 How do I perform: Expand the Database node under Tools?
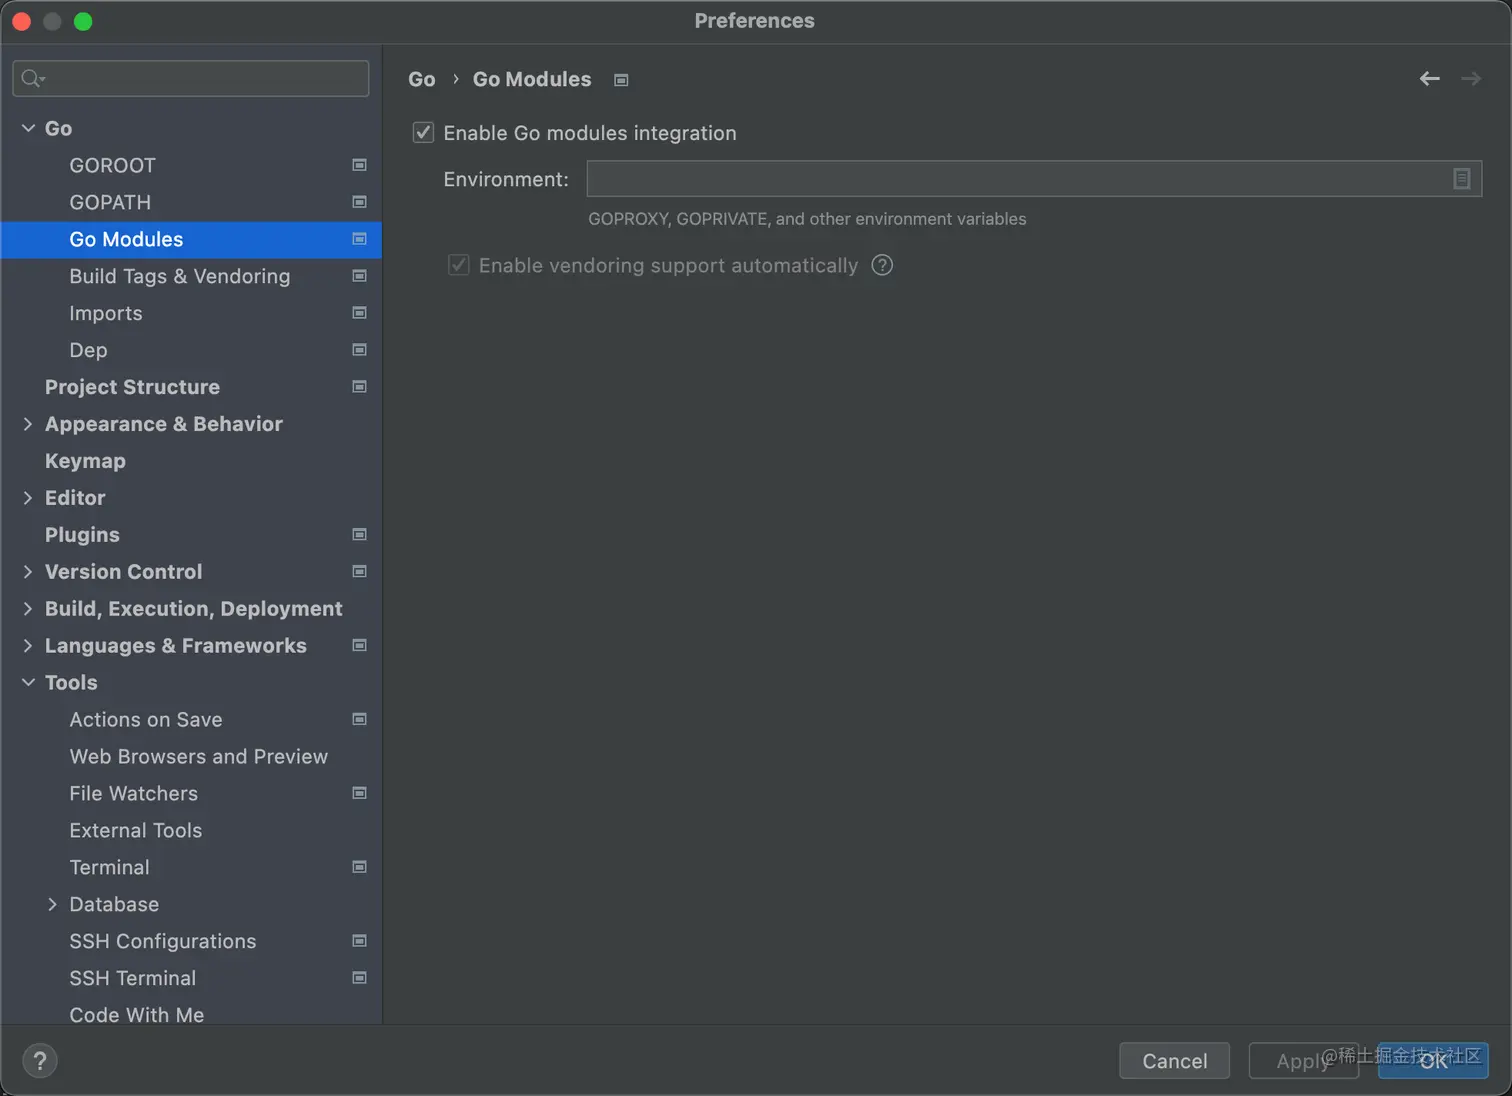tap(52, 904)
